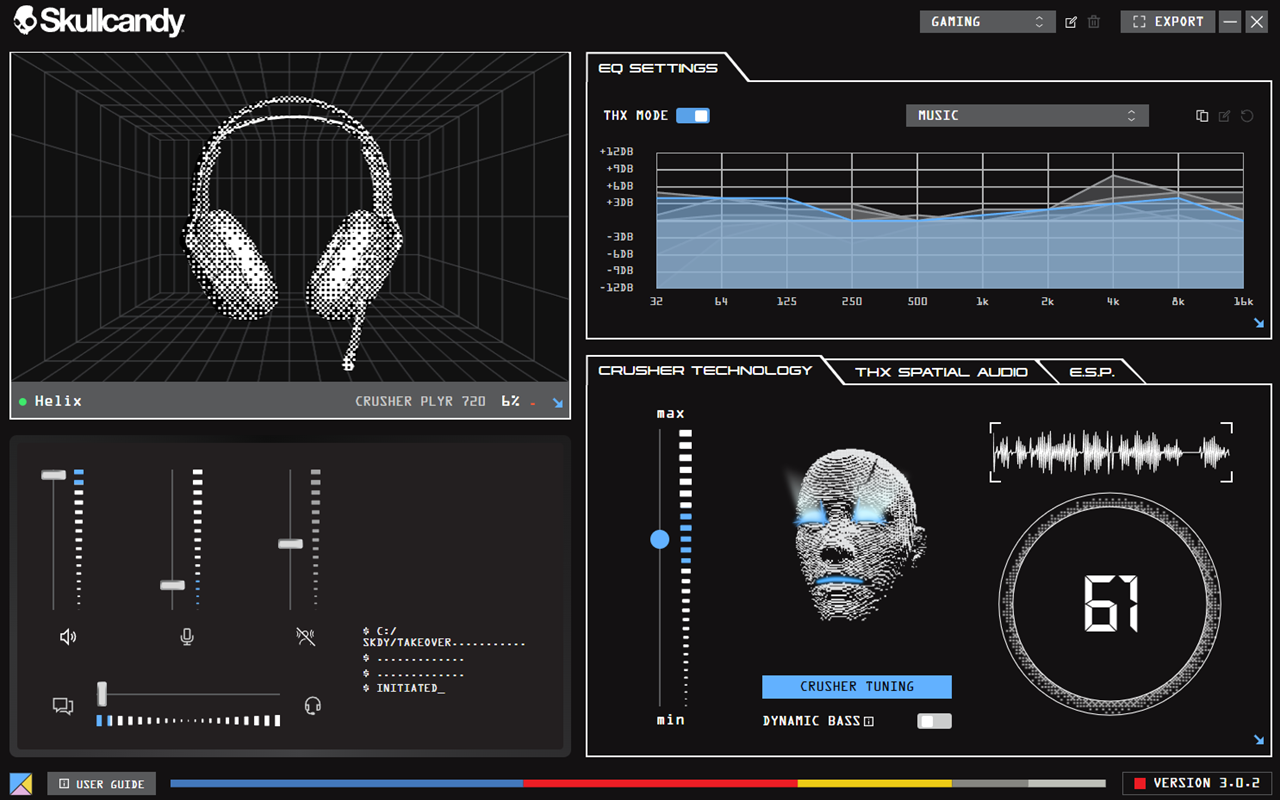Click the edit preset pencil icon beside GAMING
1280x800 pixels.
[1071, 22]
